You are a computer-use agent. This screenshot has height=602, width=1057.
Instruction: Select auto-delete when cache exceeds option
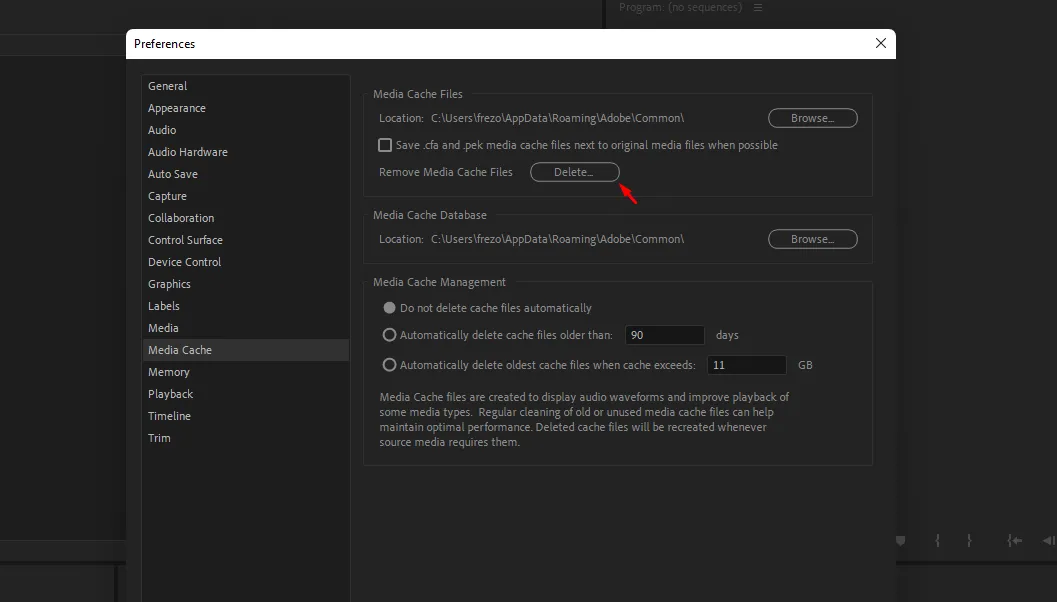(389, 365)
